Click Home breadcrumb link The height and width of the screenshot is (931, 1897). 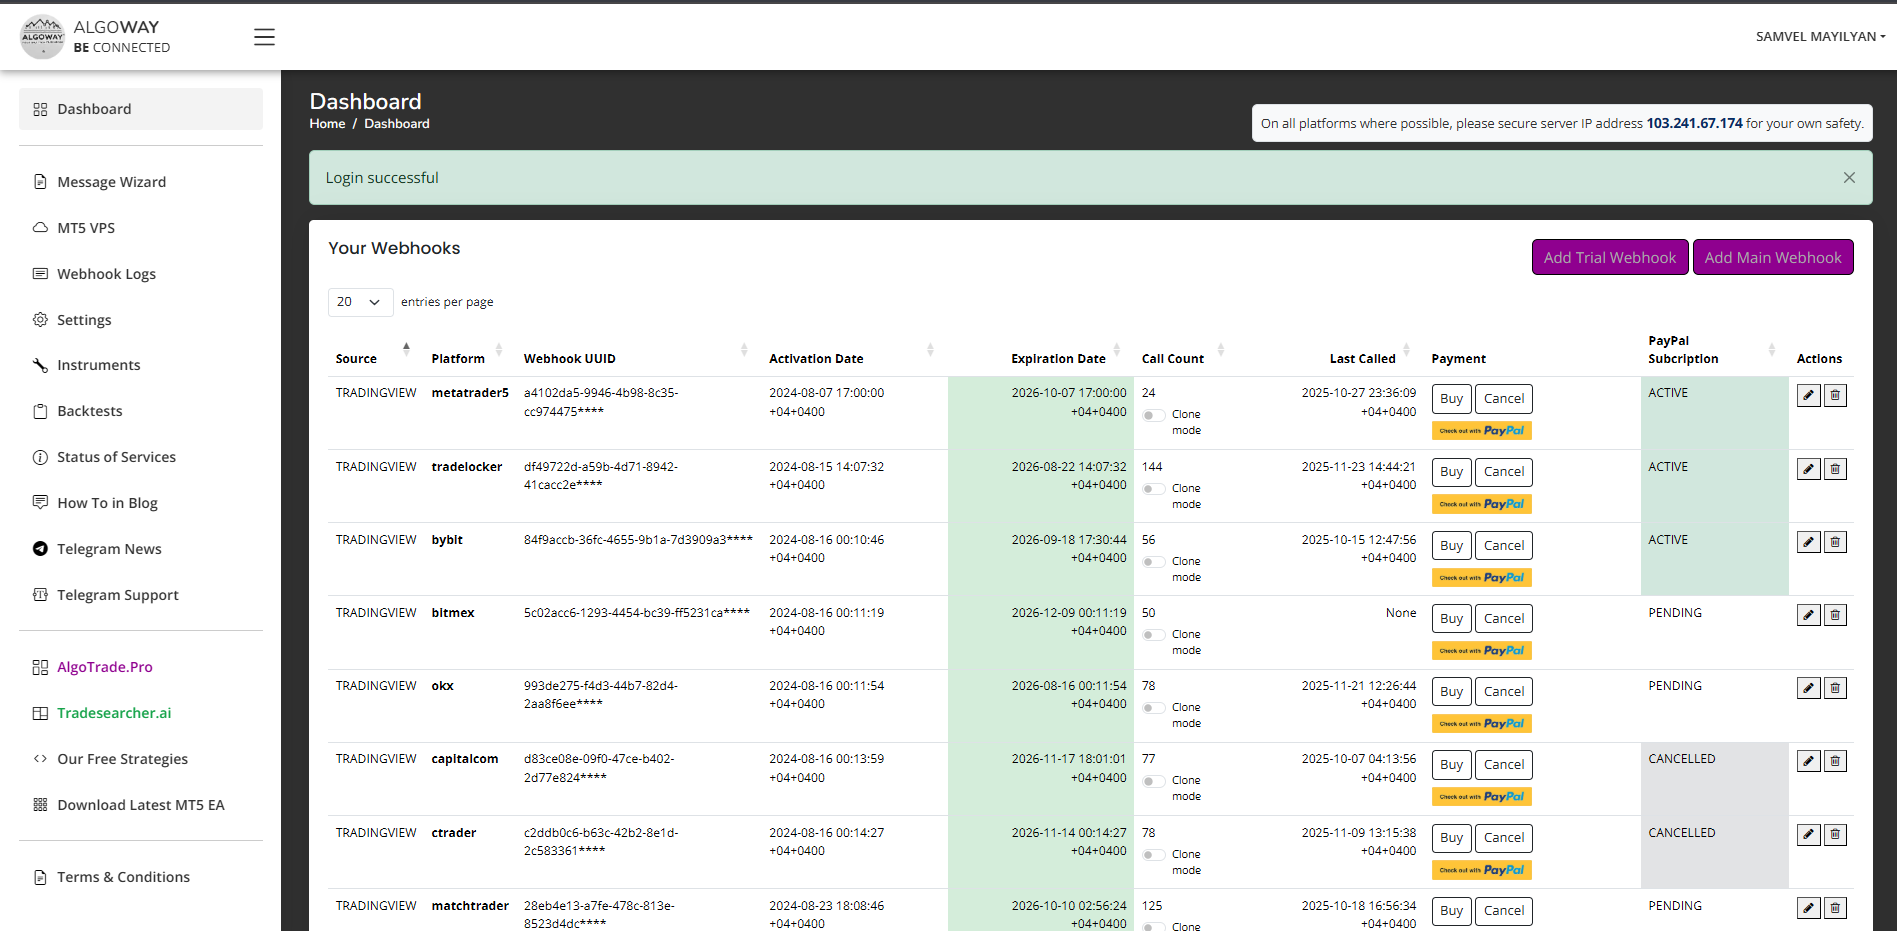click(327, 124)
